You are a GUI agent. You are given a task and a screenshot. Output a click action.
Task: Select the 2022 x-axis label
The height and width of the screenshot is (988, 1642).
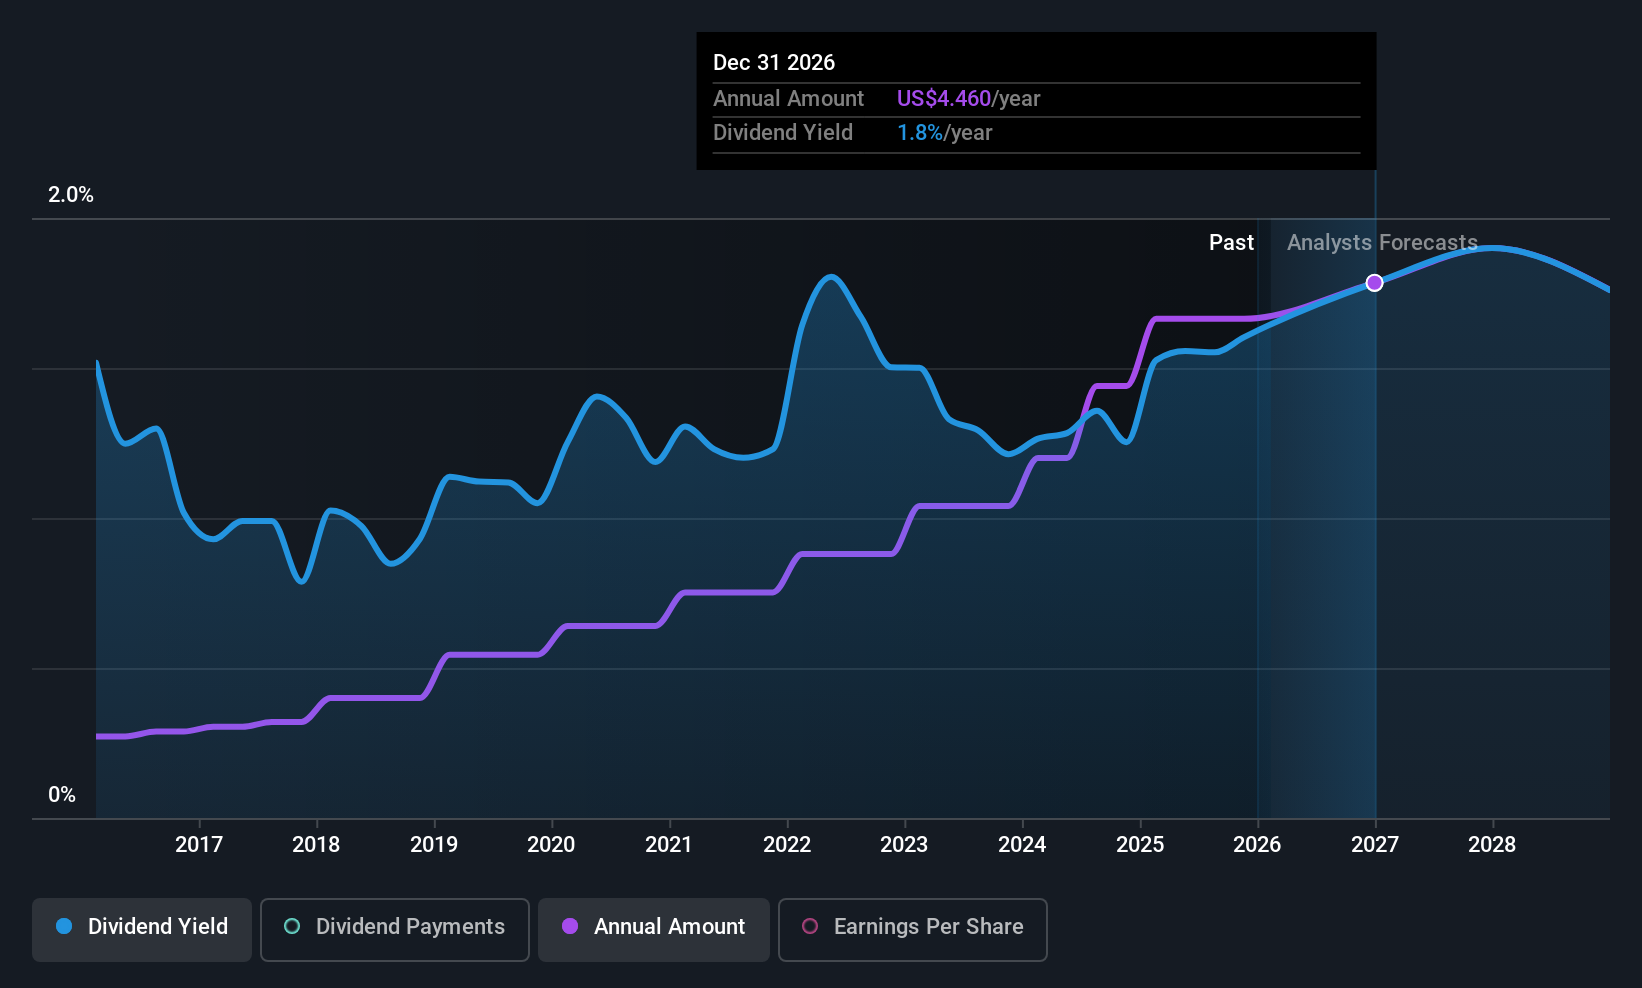click(787, 844)
